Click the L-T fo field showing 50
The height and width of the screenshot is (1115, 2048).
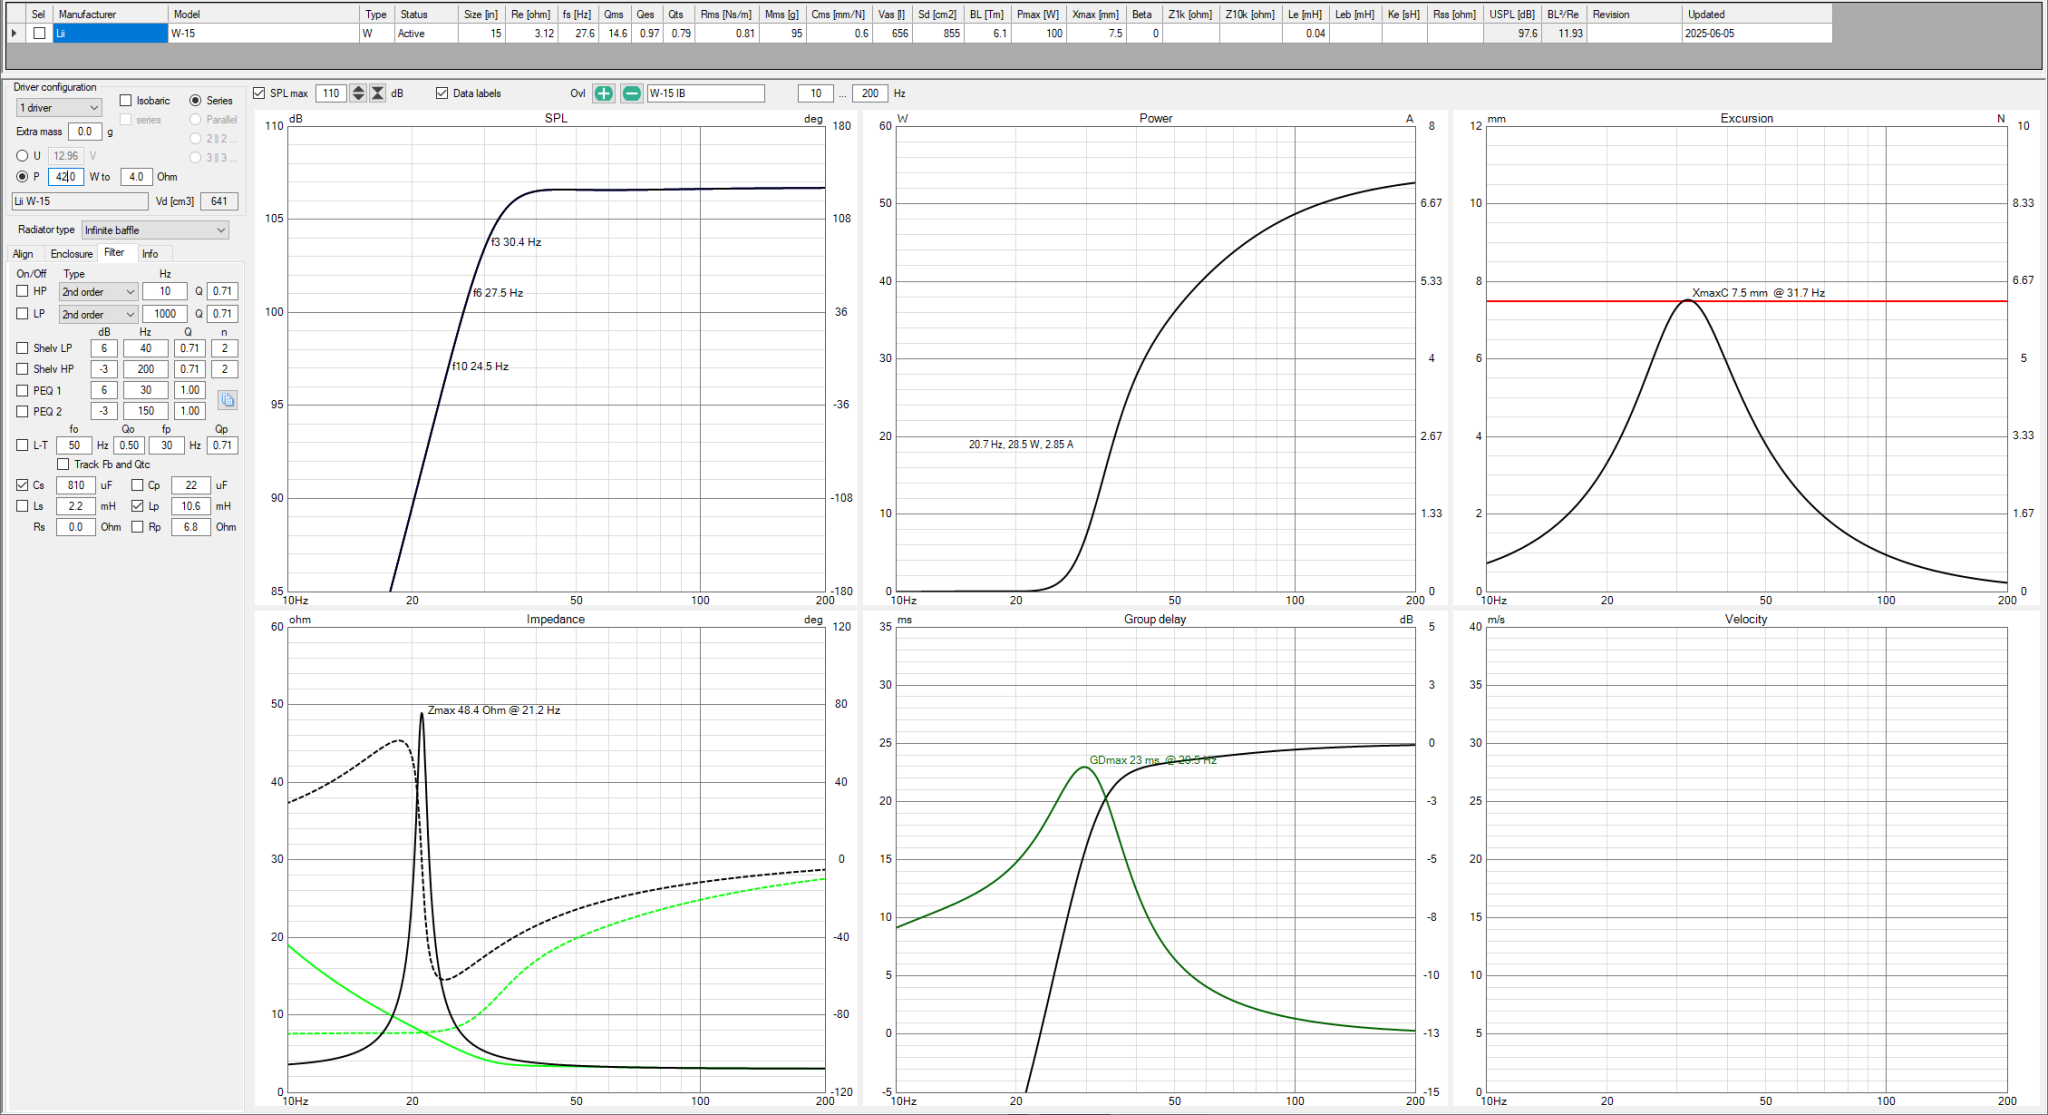pyautogui.click(x=74, y=445)
